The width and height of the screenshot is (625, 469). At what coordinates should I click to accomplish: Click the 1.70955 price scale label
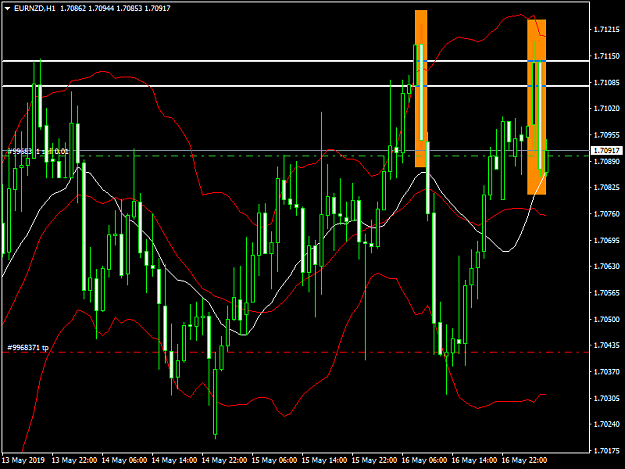(x=607, y=135)
